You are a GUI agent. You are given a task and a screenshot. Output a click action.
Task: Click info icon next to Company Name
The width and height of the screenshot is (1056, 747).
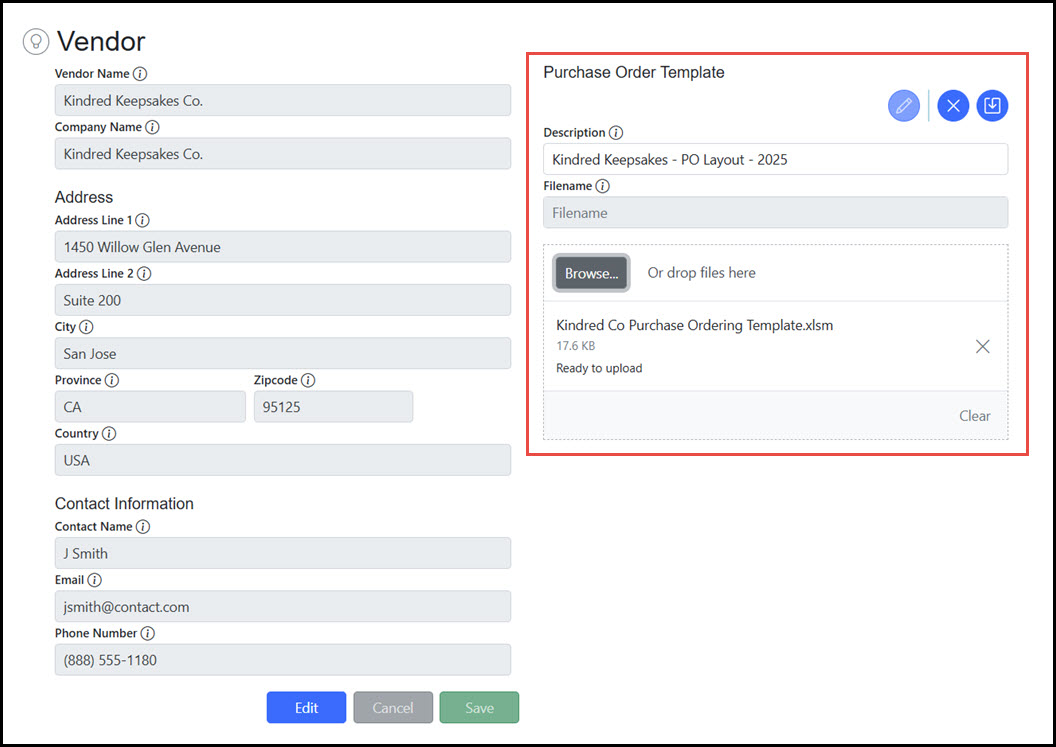click(x=152, y=127)
